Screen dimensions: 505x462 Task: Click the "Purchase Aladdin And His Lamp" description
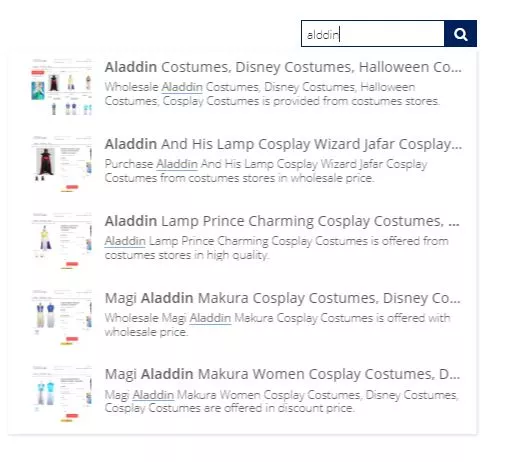click(x=266, y=171)
